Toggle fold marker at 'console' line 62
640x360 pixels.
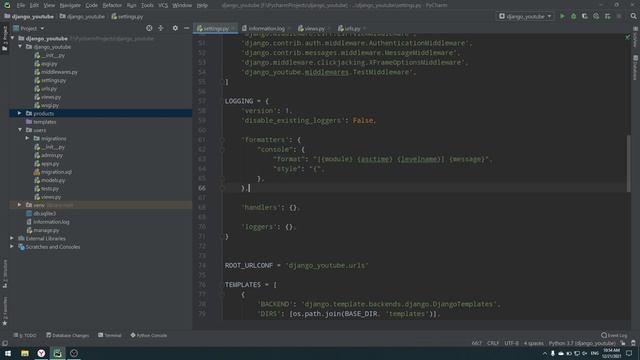tap(222, 149)
